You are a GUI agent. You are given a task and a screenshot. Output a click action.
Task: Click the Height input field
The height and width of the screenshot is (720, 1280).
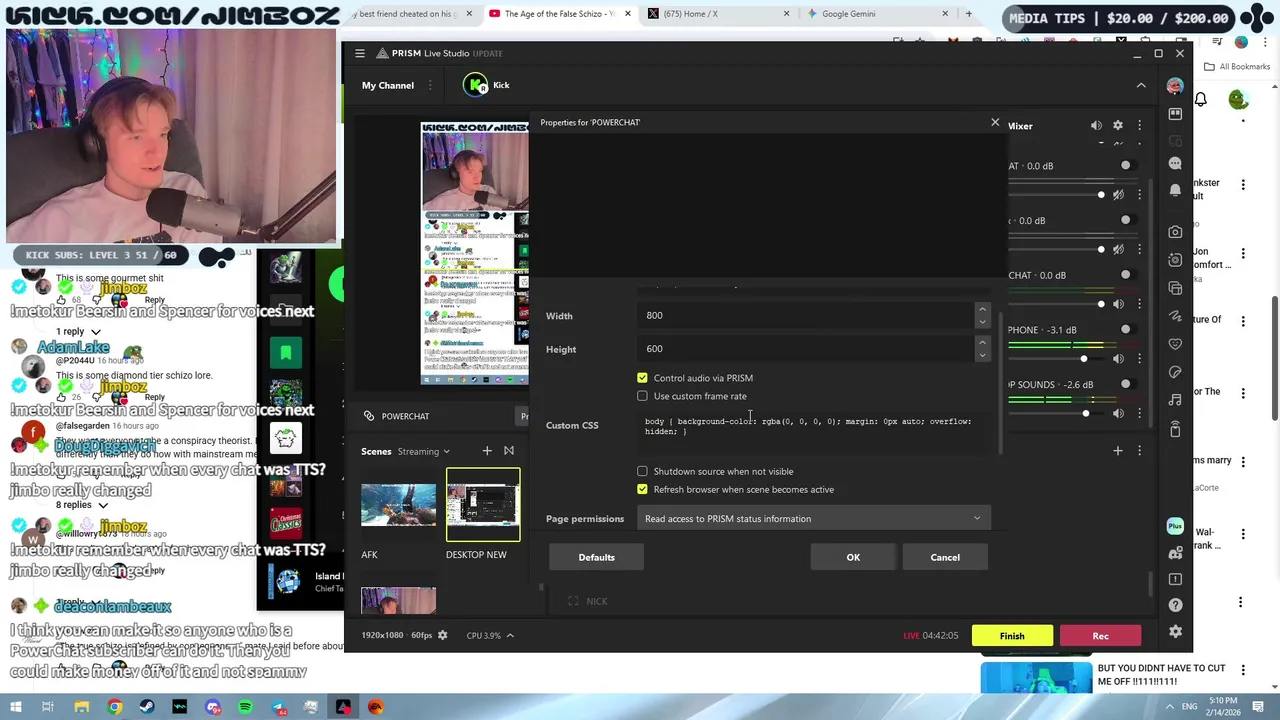[x=805, y=348]
